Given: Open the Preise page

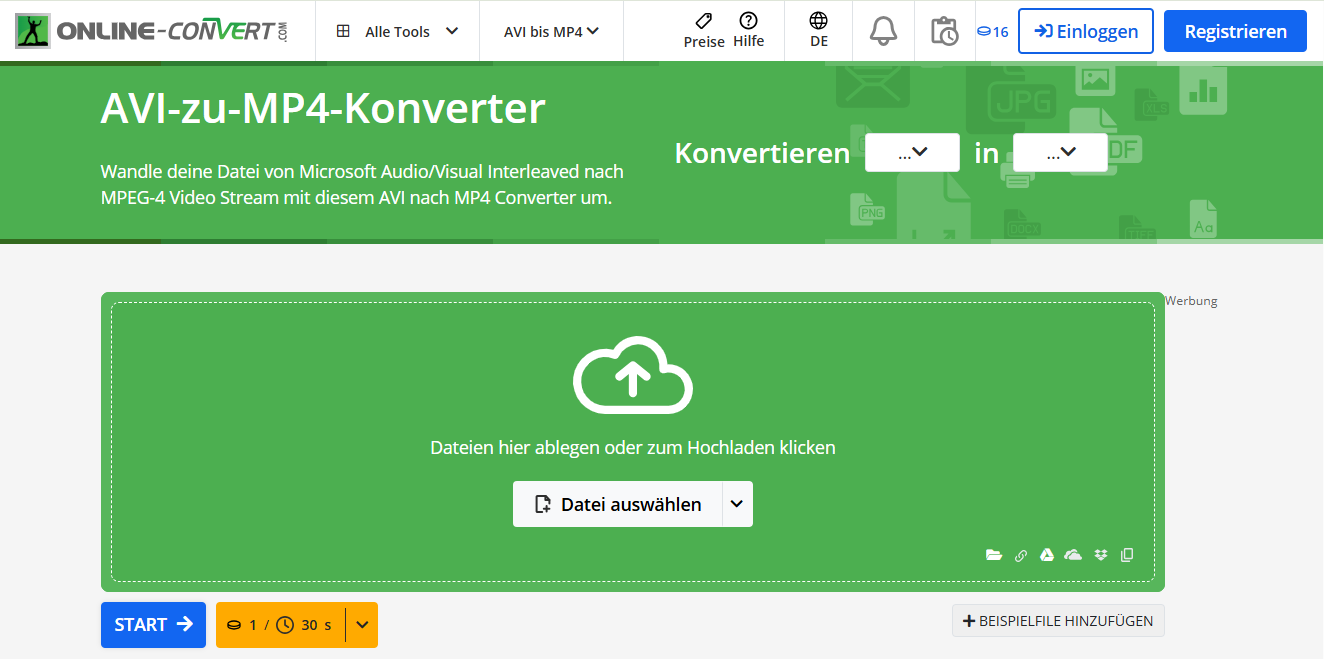Looking at the screenshot, I should (x=703, y=30).
